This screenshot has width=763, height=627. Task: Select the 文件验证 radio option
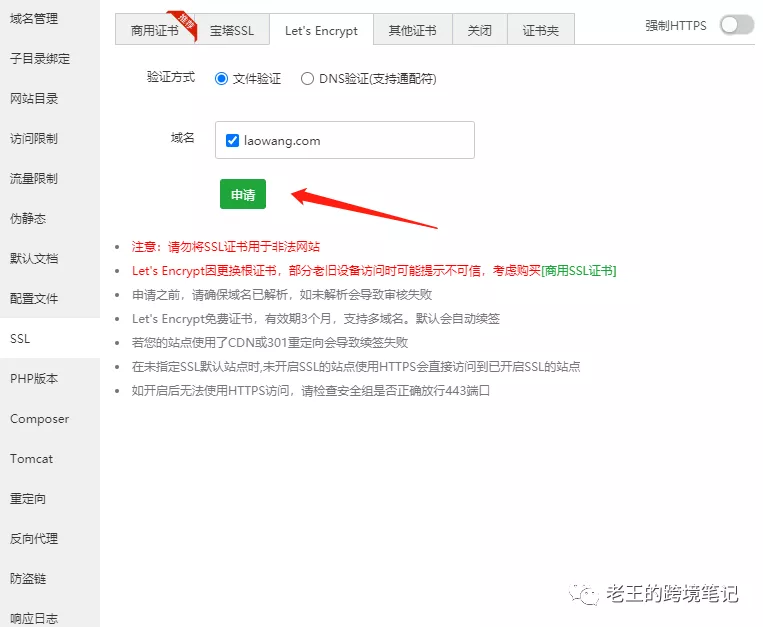(x=222, y=79)
